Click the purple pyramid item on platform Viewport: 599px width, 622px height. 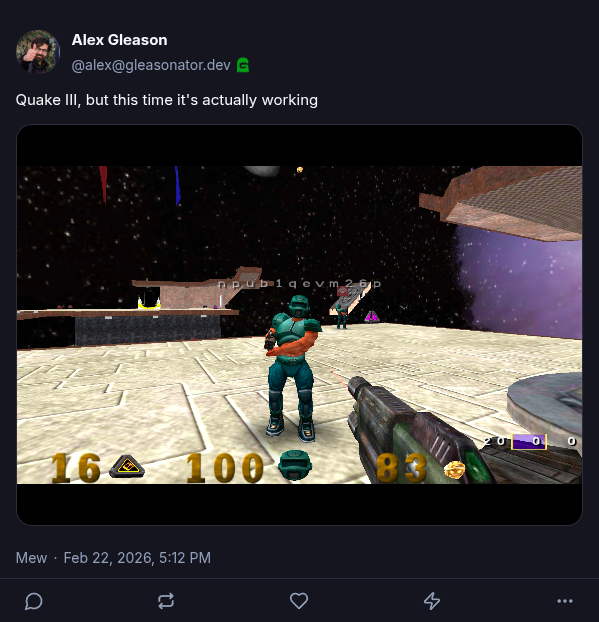pos(372,316)
